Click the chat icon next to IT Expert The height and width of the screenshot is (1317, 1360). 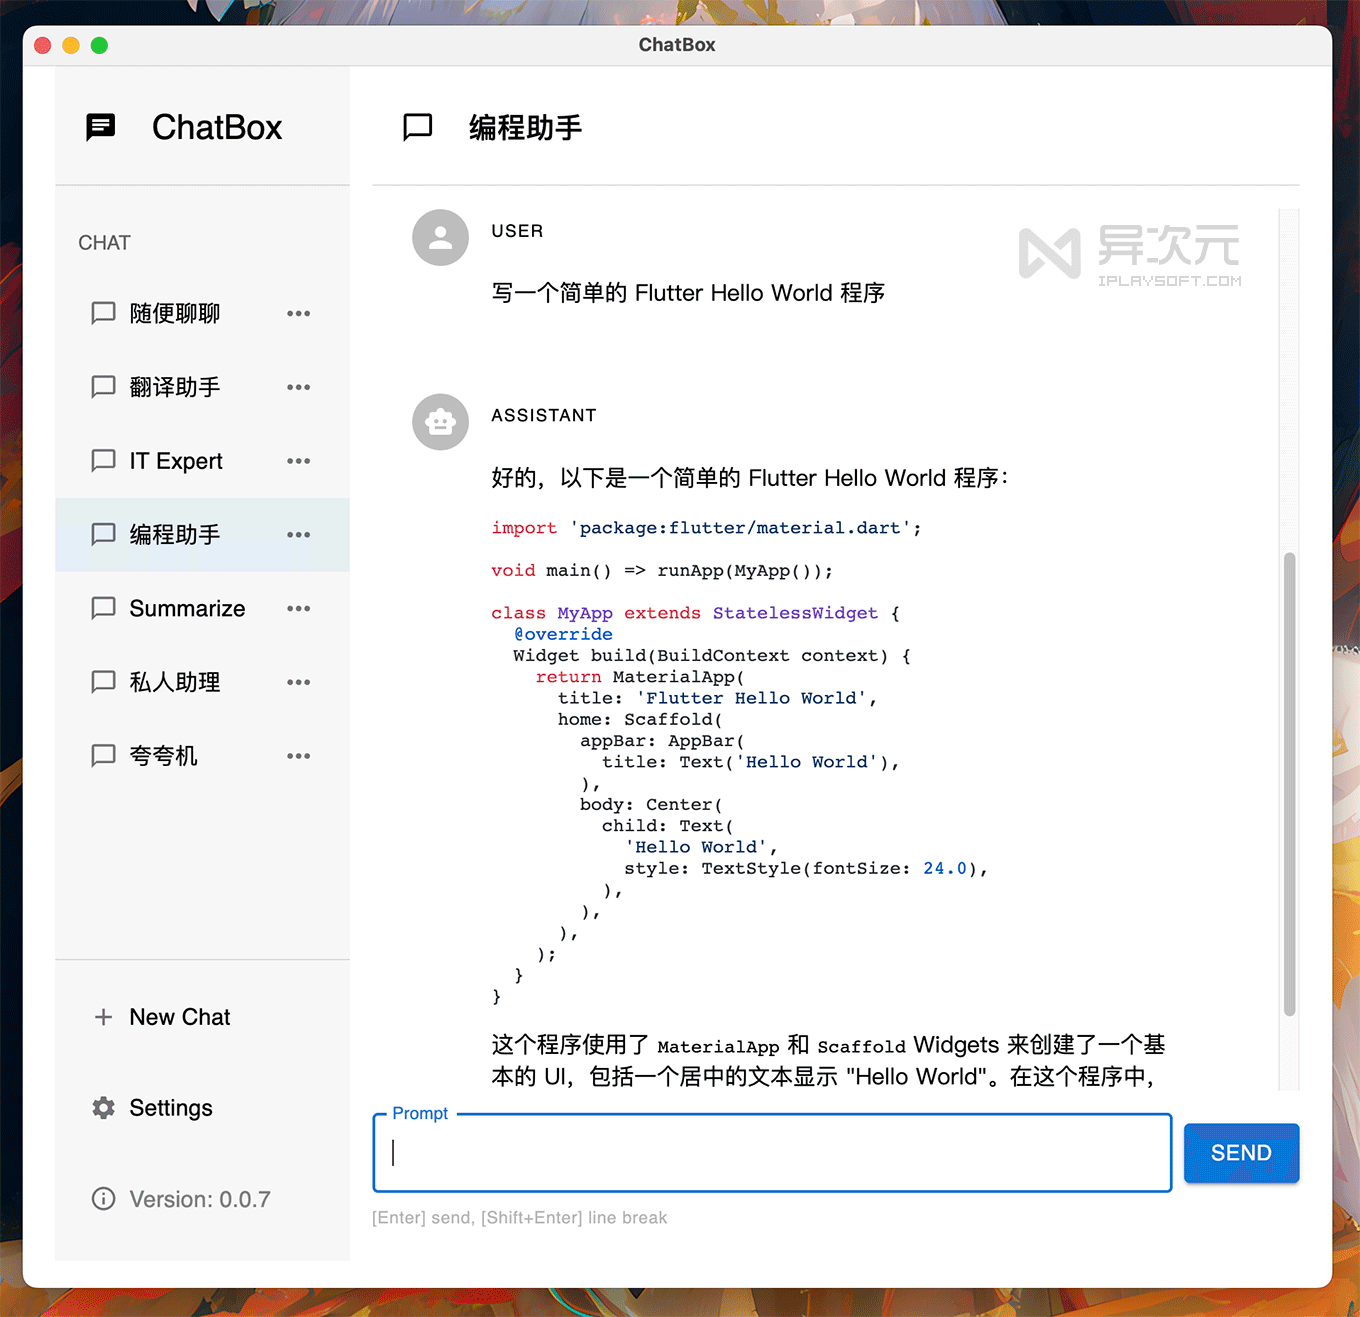click(x=103, y=461)
